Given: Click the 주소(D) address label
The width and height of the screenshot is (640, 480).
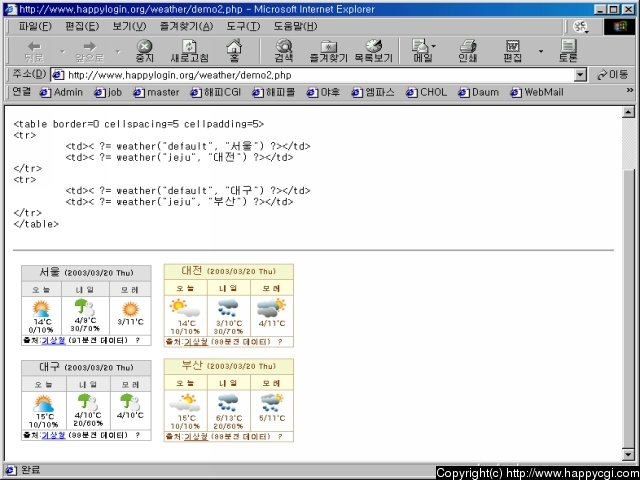Looking at the screenshot, I should (x=29, y=75).
